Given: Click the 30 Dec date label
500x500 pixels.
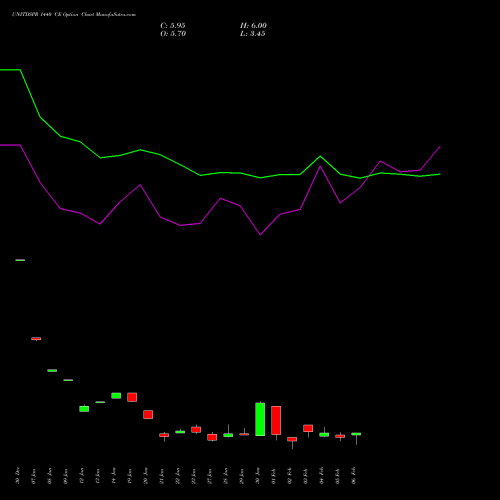Looking at the screenshot, I should (x=18, y=476).
